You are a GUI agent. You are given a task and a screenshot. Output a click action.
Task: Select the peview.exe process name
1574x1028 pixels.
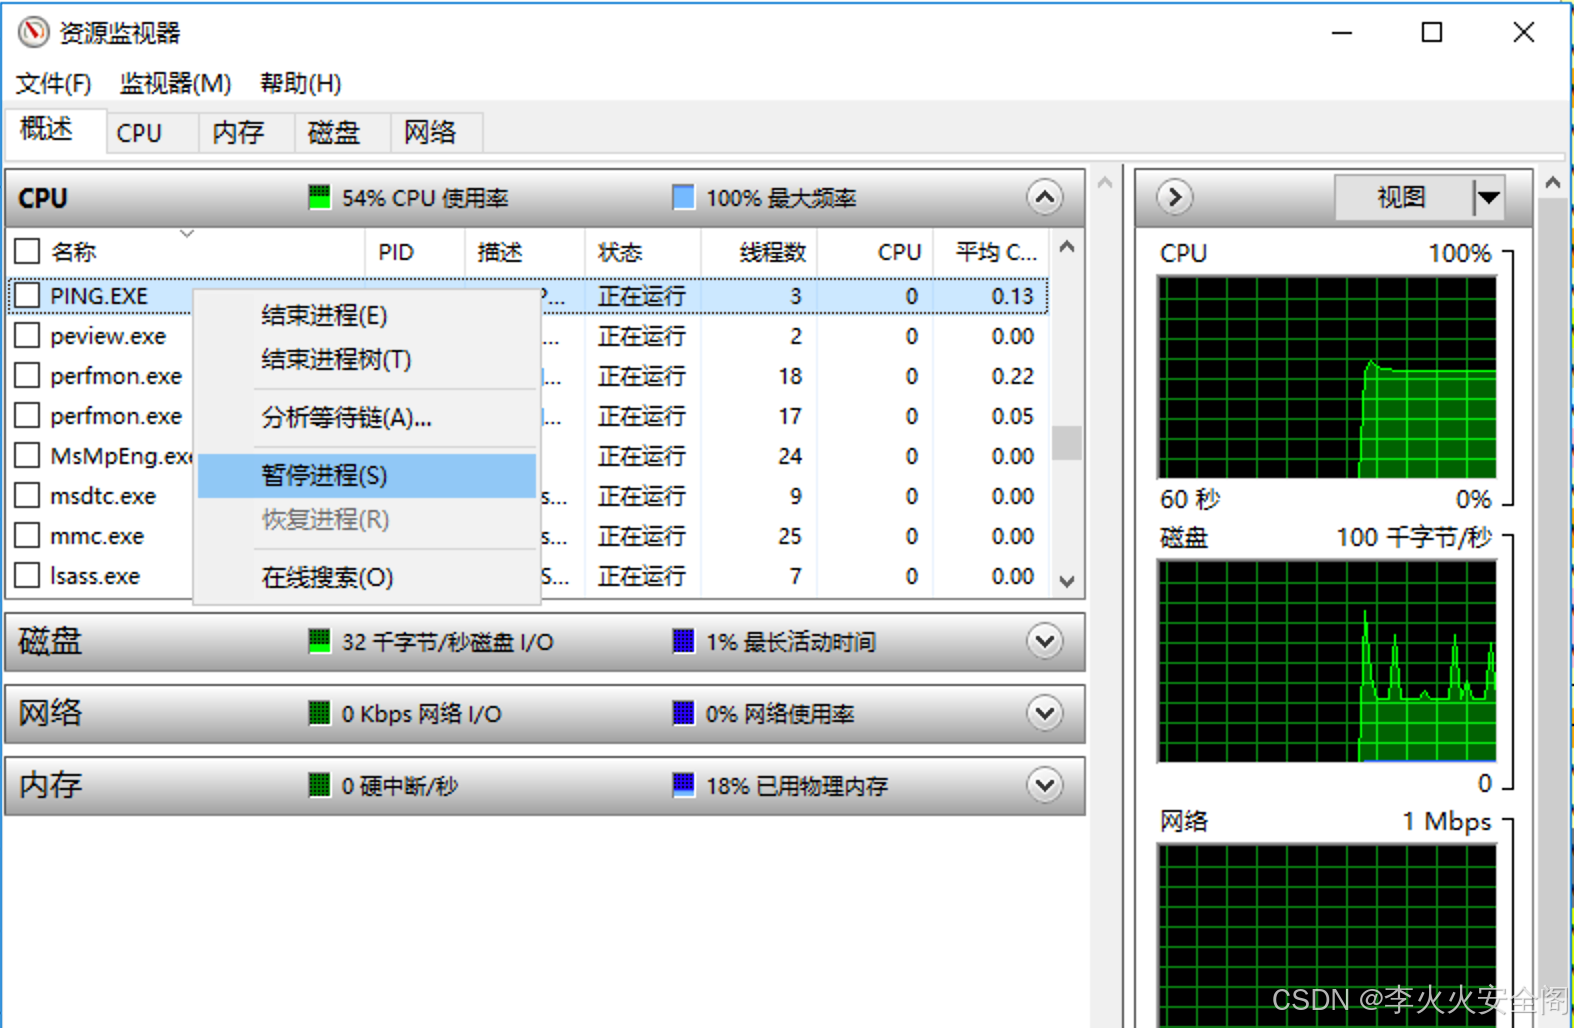pos(108,336)
